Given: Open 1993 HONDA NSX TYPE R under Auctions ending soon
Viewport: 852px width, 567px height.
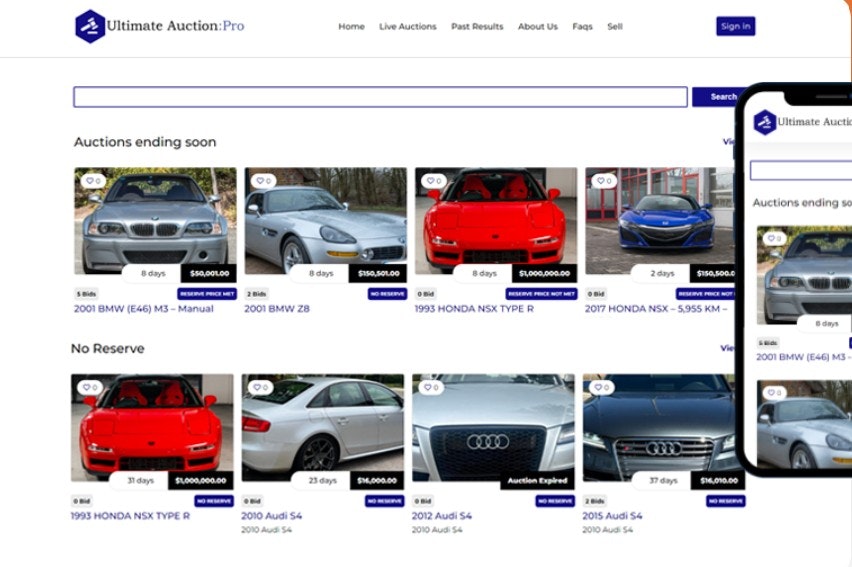Looking at the screenshot, I should [x=474, y=309].
